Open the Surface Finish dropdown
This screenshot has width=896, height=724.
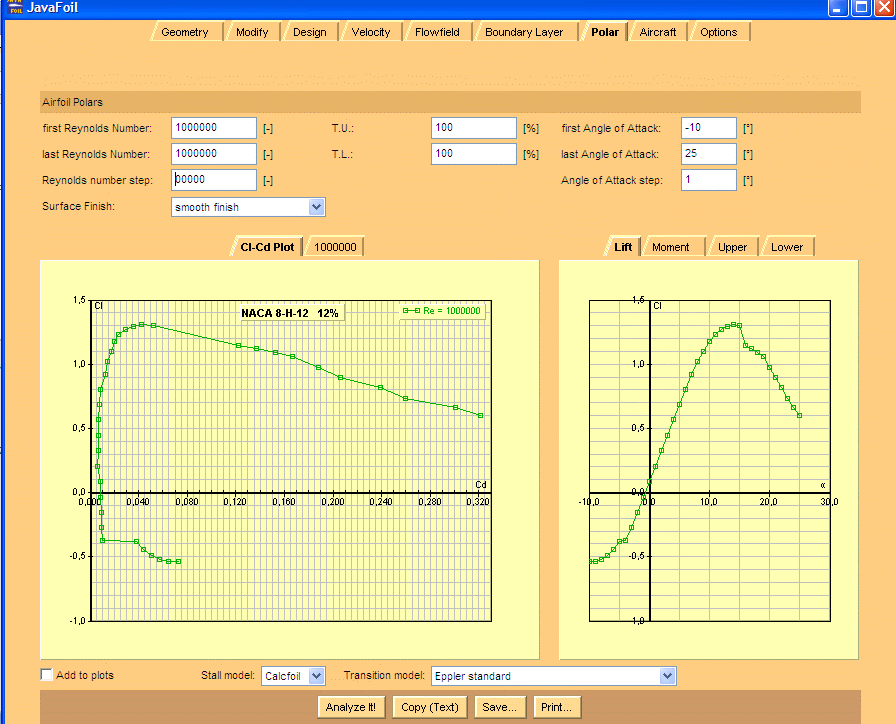pos(316,207)
